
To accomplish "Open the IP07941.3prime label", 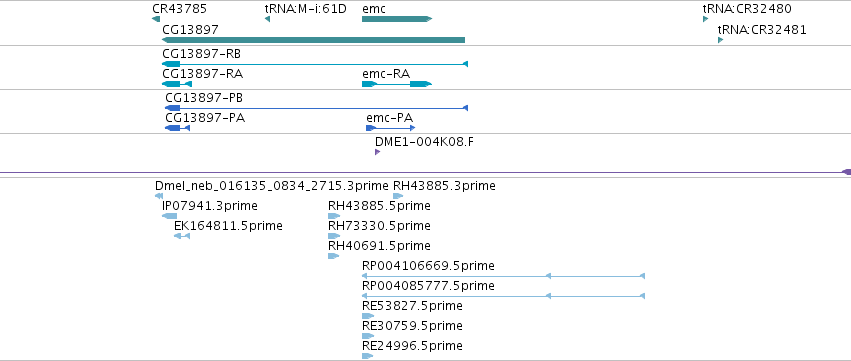I will pyautogui.click(x=210, y=206).
